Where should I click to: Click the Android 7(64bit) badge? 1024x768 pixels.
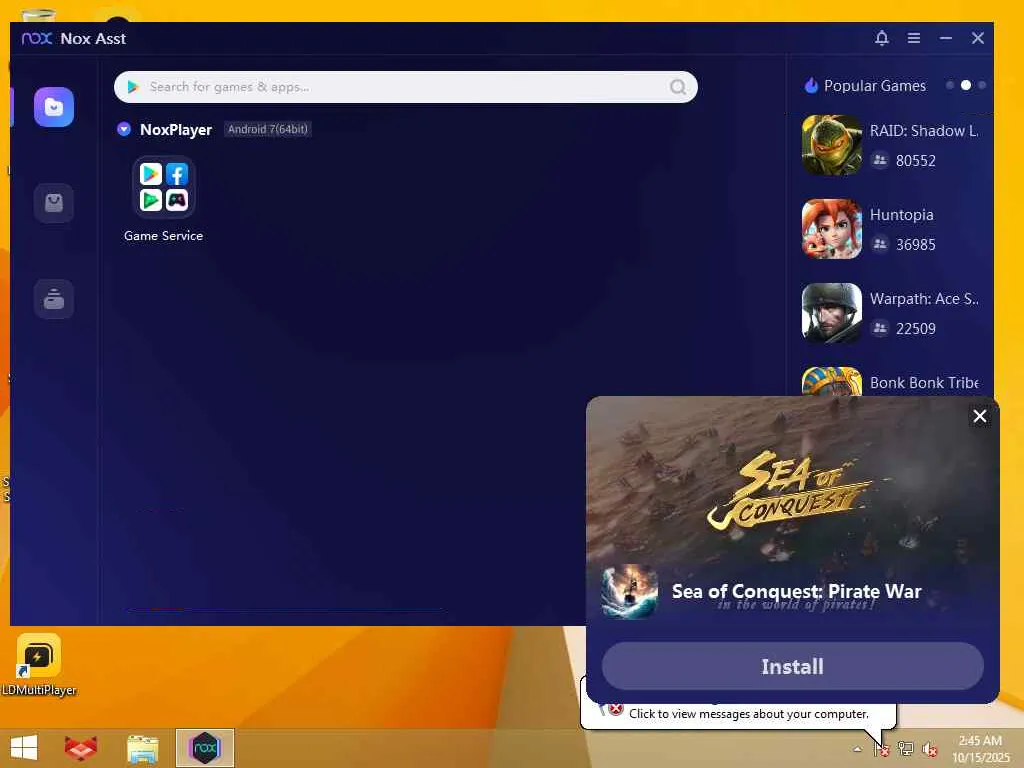[267, 129]
